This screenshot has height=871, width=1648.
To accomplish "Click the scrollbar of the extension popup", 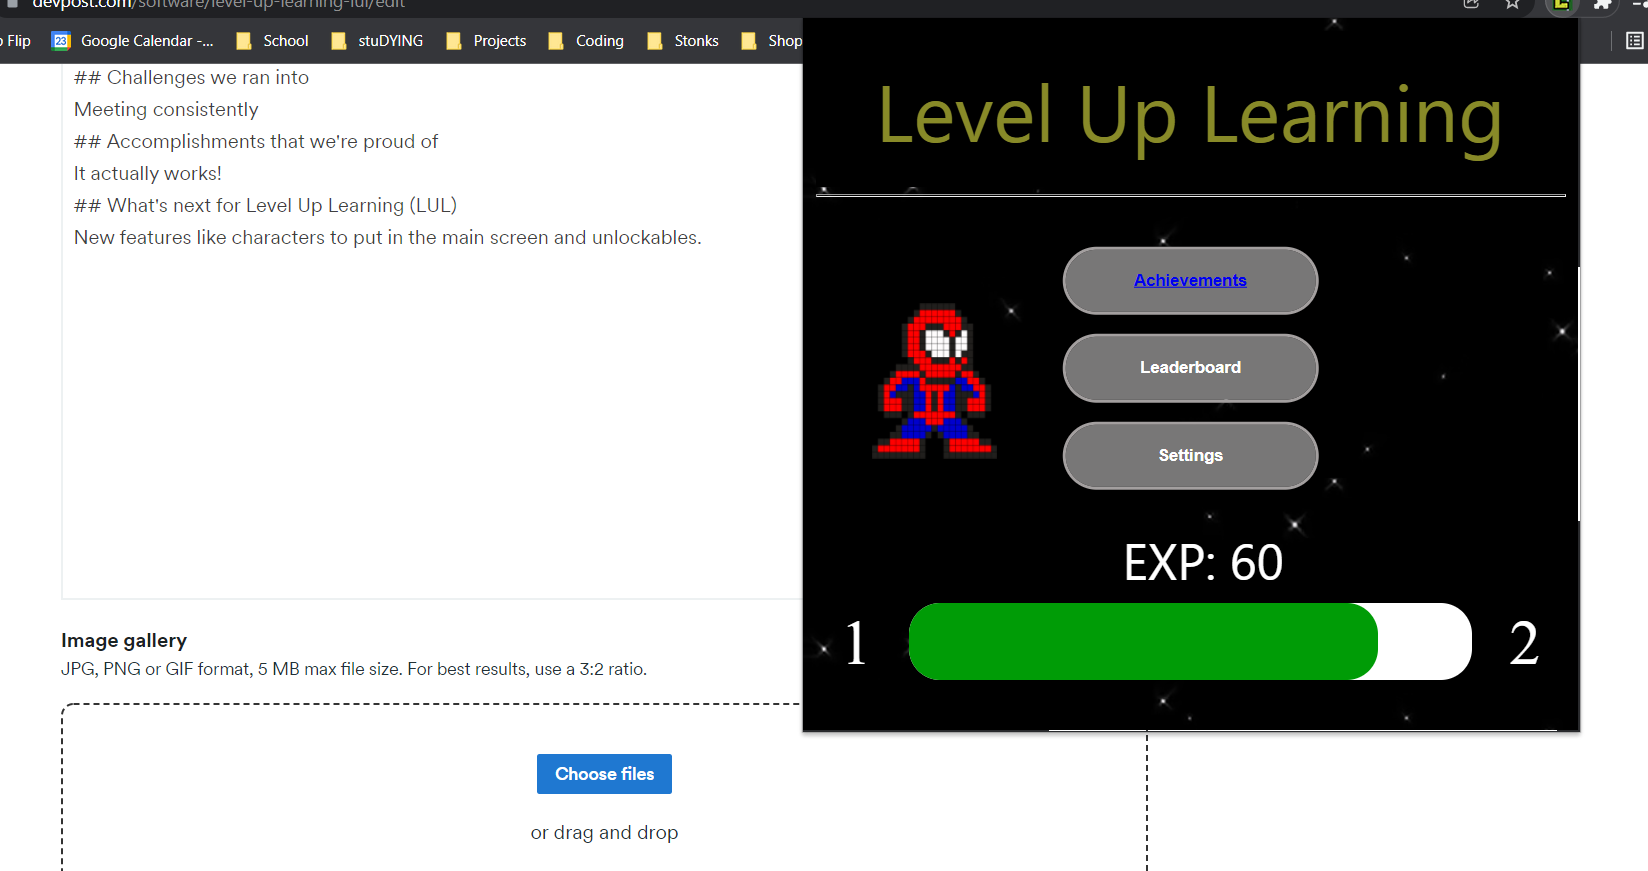I will [x=1578, y=393].
